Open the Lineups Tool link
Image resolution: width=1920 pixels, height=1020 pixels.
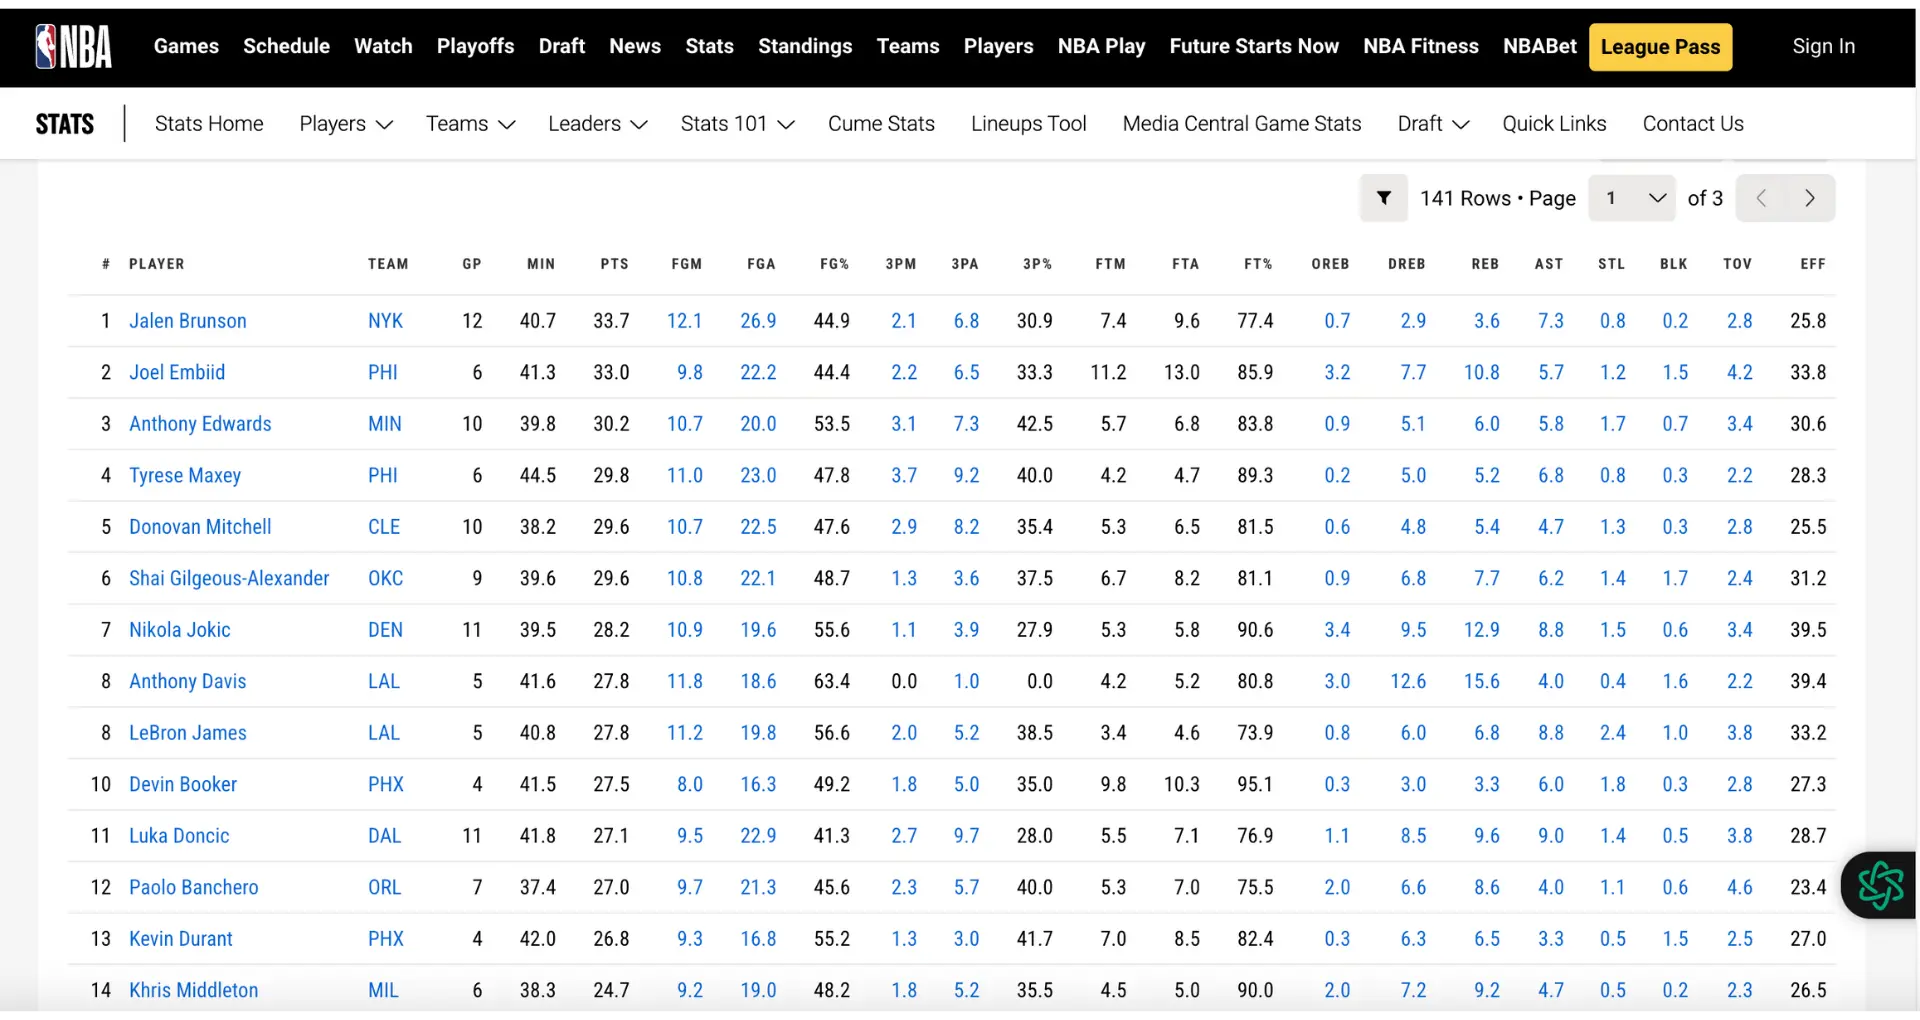(x=1028, y=124)
